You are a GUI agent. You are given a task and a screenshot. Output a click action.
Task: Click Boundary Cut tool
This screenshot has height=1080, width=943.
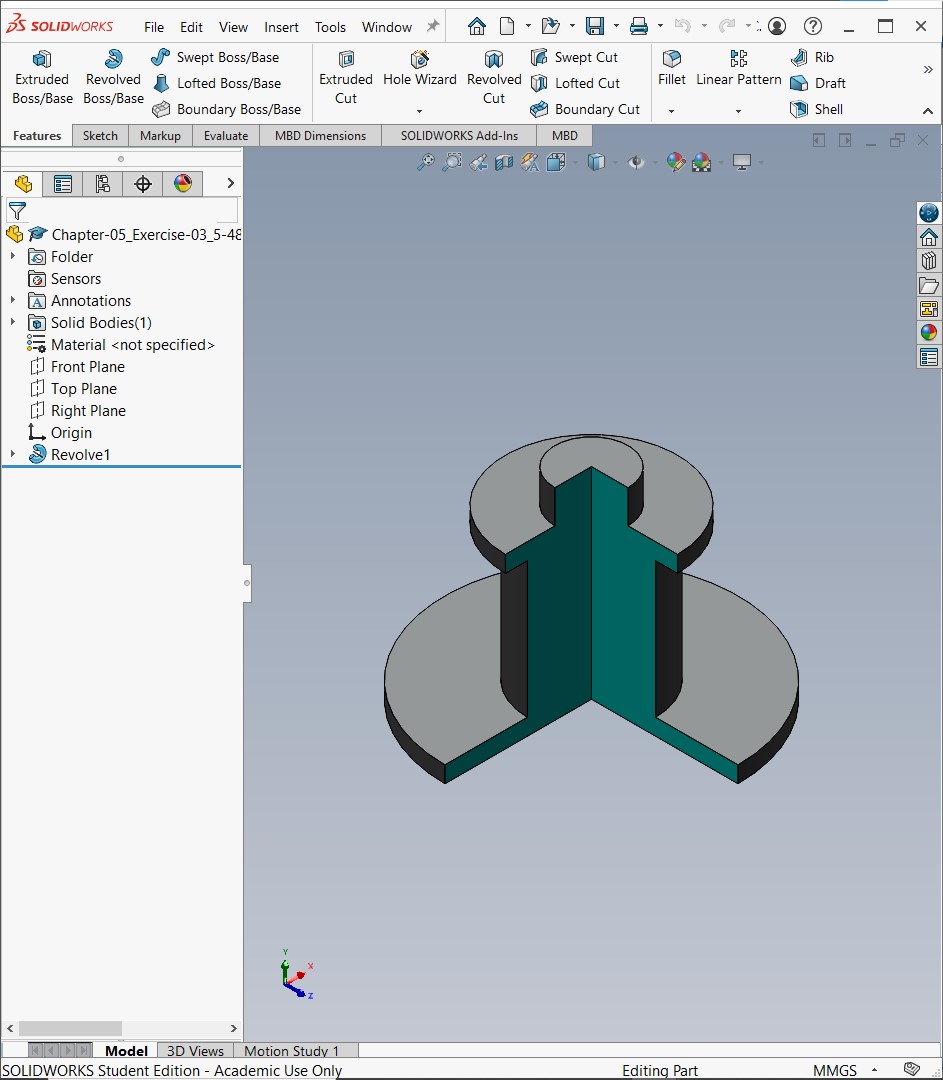[x=585, y=110]
